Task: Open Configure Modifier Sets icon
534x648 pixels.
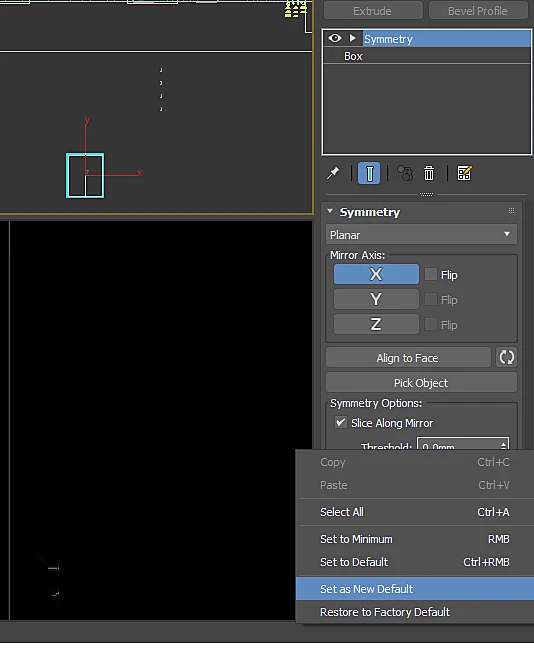Action: (x=464, y=173)
